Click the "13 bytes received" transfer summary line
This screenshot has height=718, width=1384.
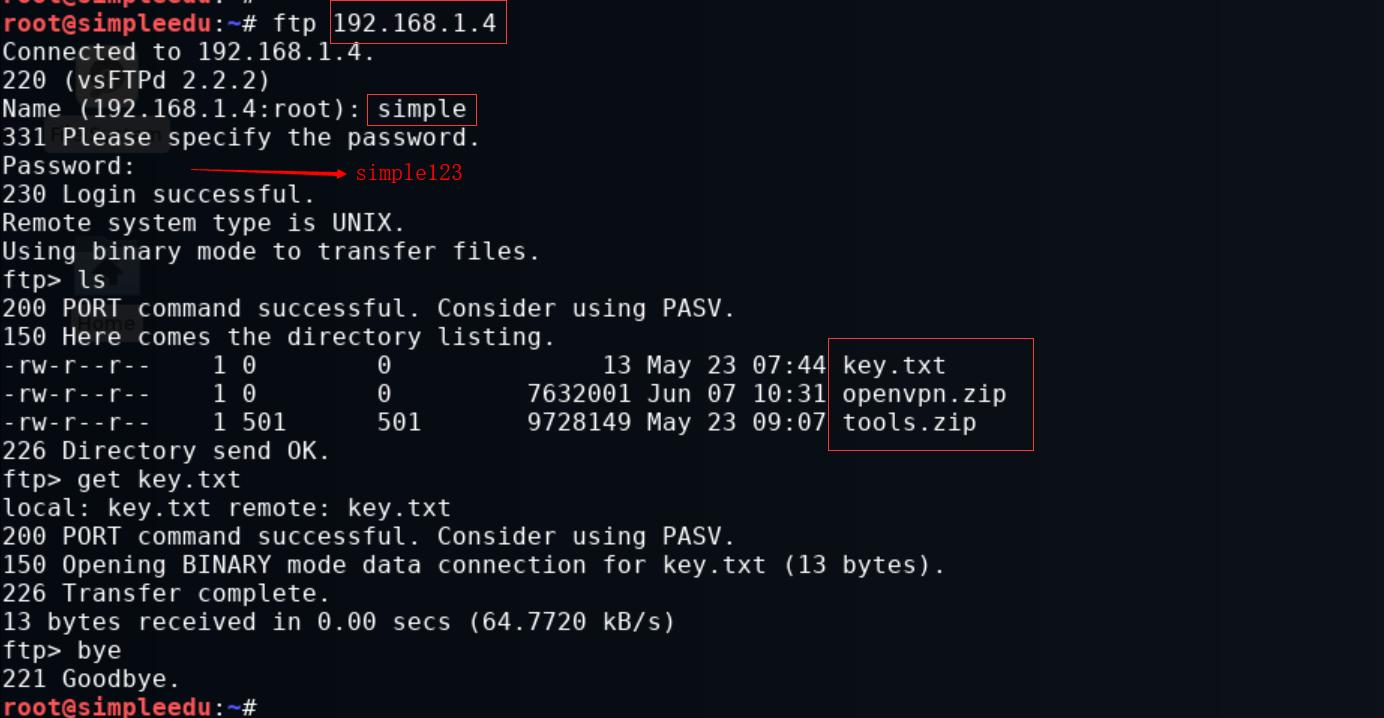pyautogui.click(x=338, y=622)
